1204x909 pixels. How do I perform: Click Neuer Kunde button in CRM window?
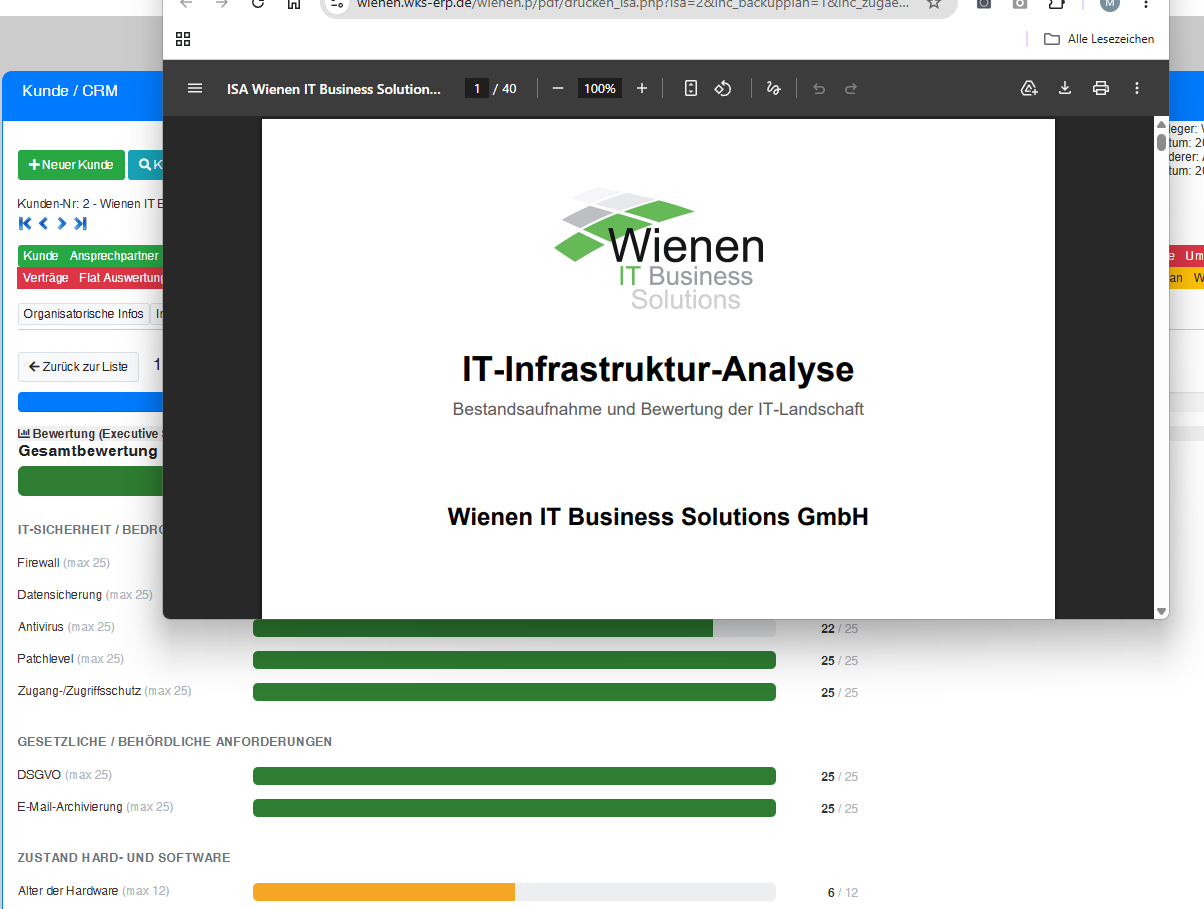71,165
